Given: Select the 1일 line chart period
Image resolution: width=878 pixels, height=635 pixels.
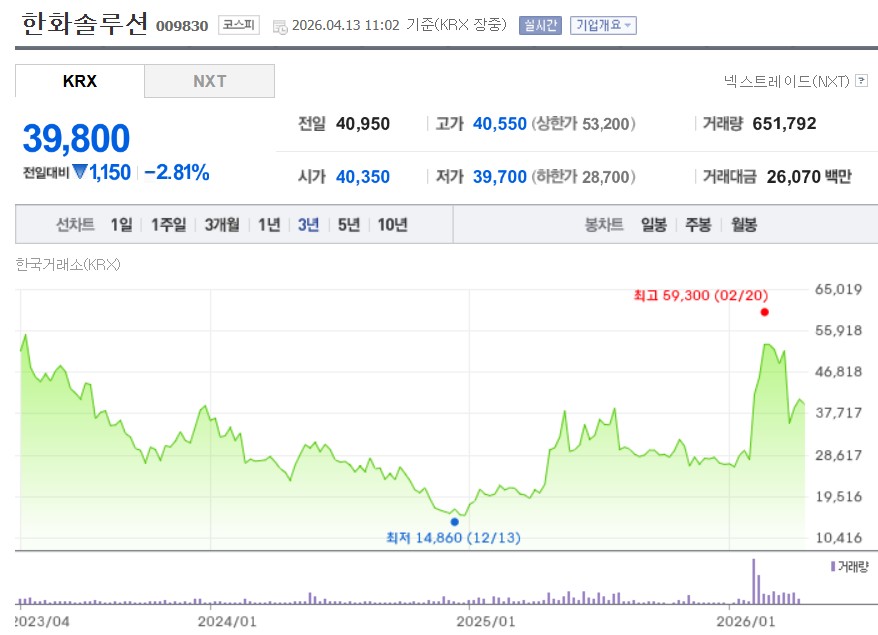Looking at the screenshot, I should (122, 225).
